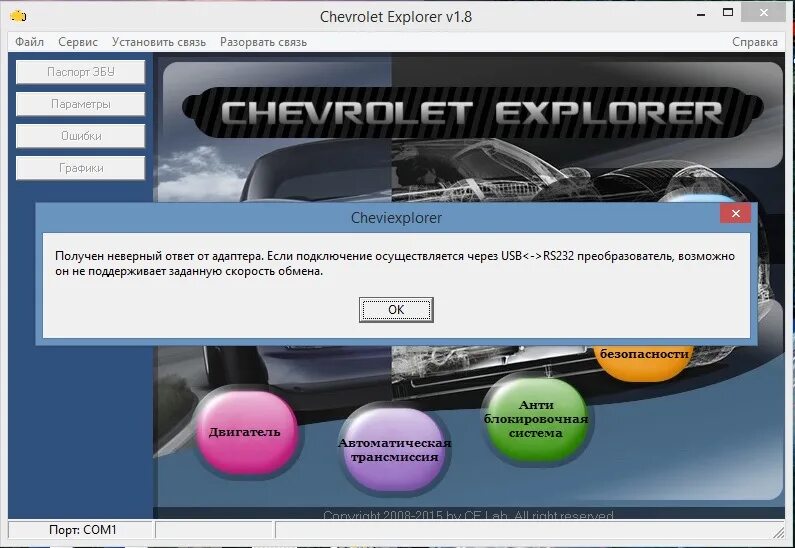
Task: Open the Файл menu
Action: pyautogui.click(x=29, y=42)
